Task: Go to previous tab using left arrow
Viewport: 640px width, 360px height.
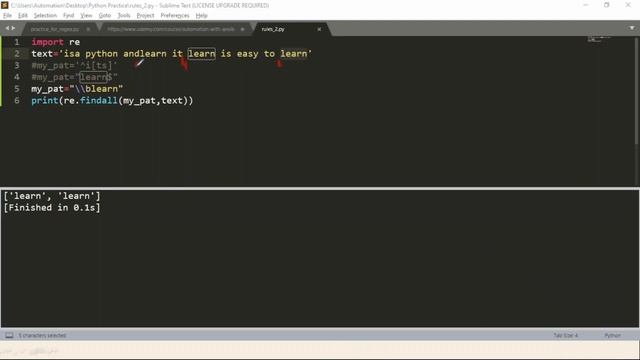Action: tap(7, 28)
